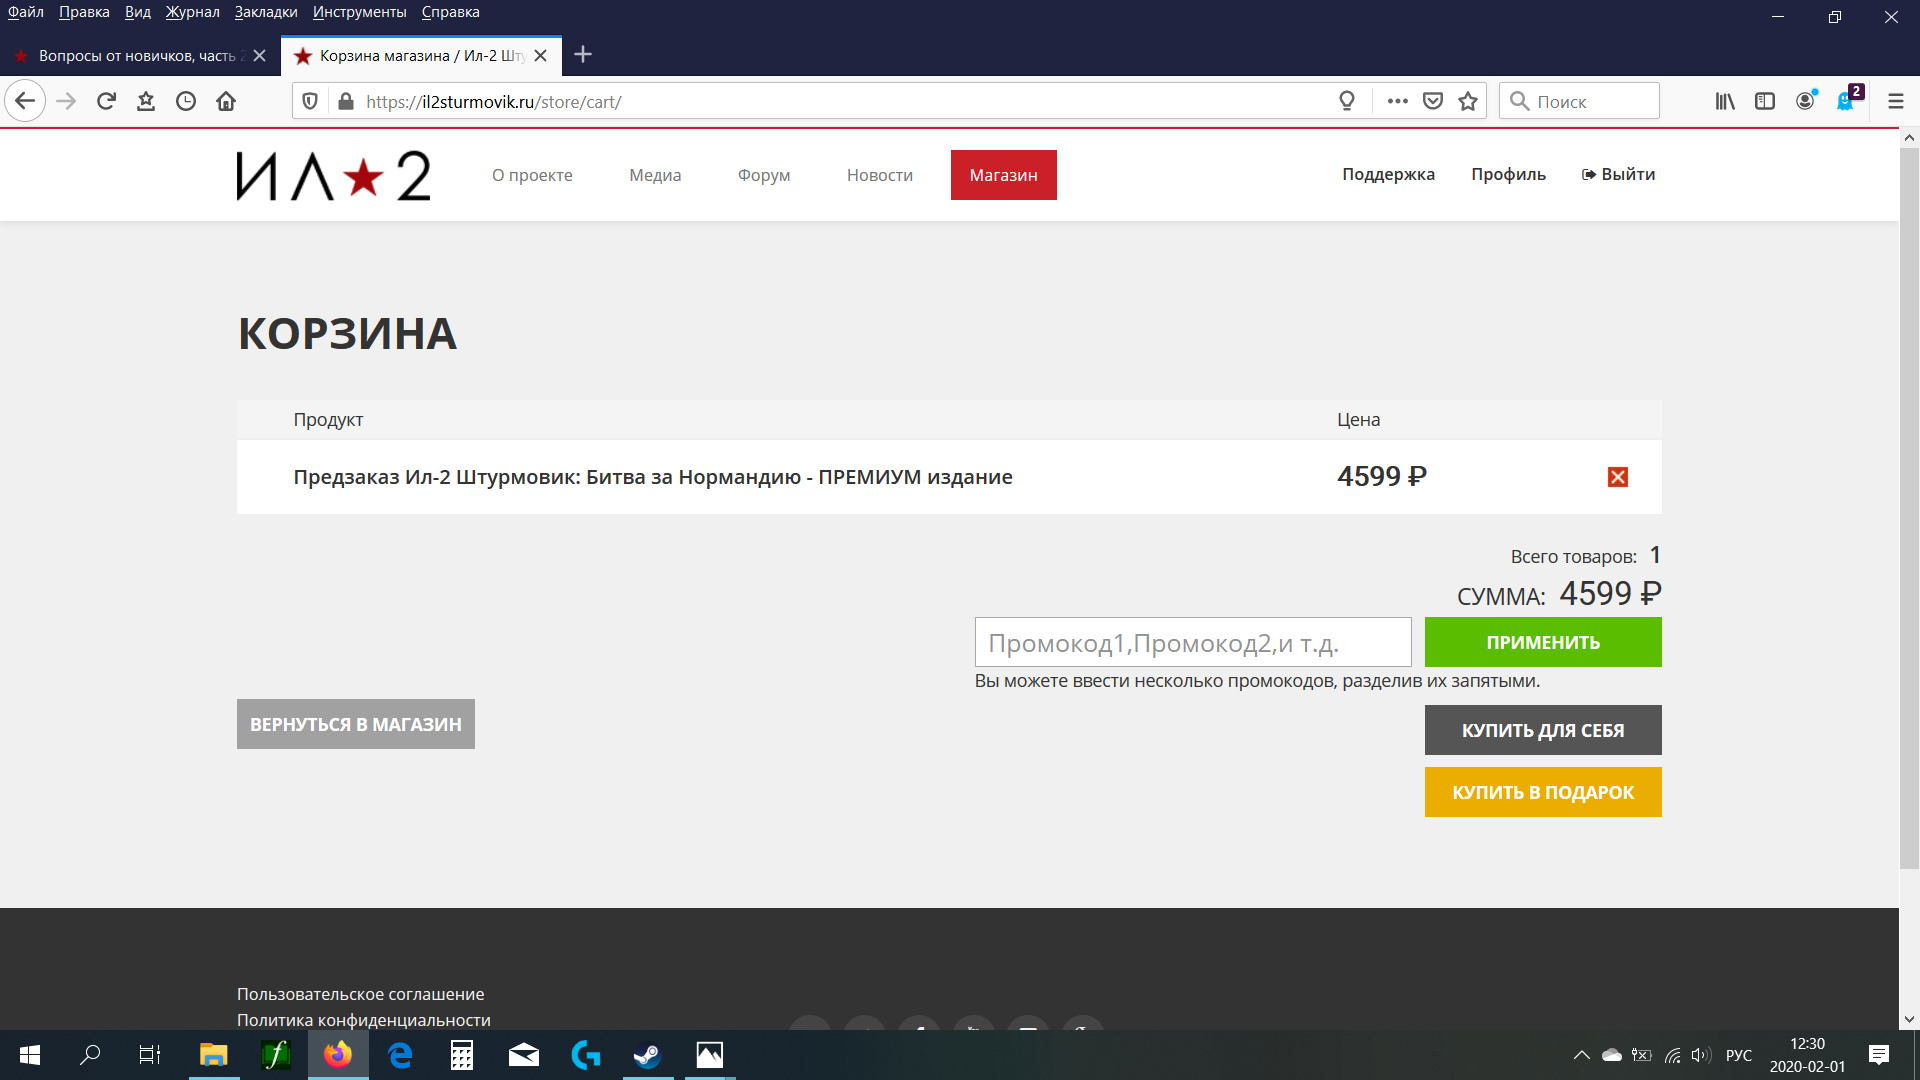Open a new browser tab
1920x1080 pixels.
583,55
